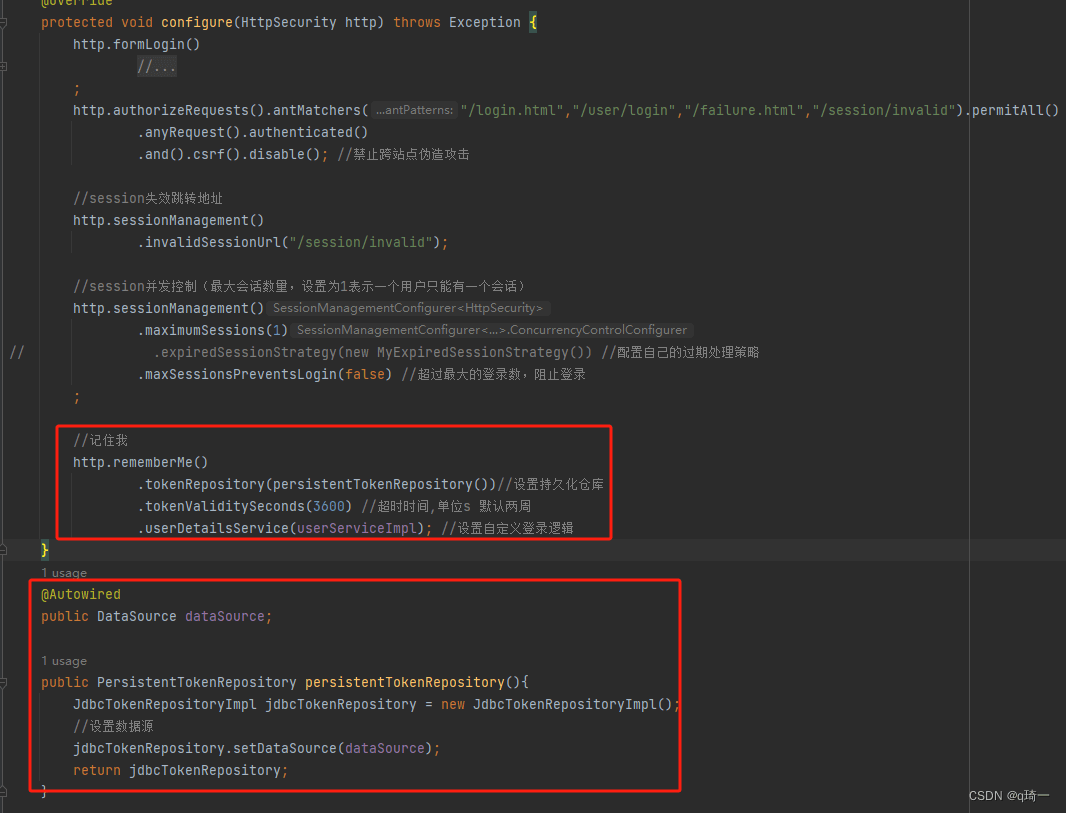Click the "/login.html" string literal
This screenshot has width=1066, height=813.
click(512, 110)
